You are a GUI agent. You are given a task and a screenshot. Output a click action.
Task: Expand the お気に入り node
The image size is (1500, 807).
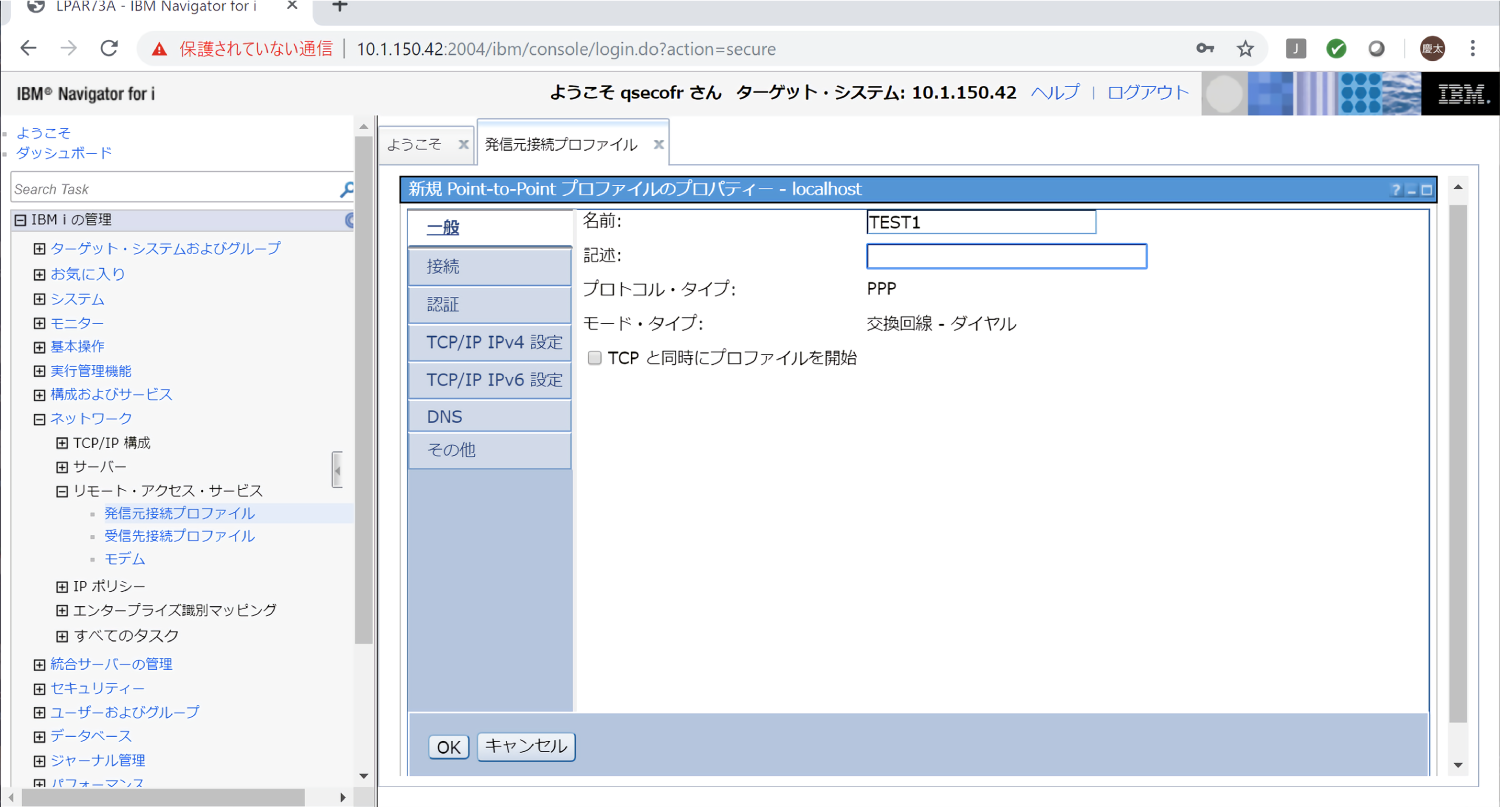click(x=40, y=274)
